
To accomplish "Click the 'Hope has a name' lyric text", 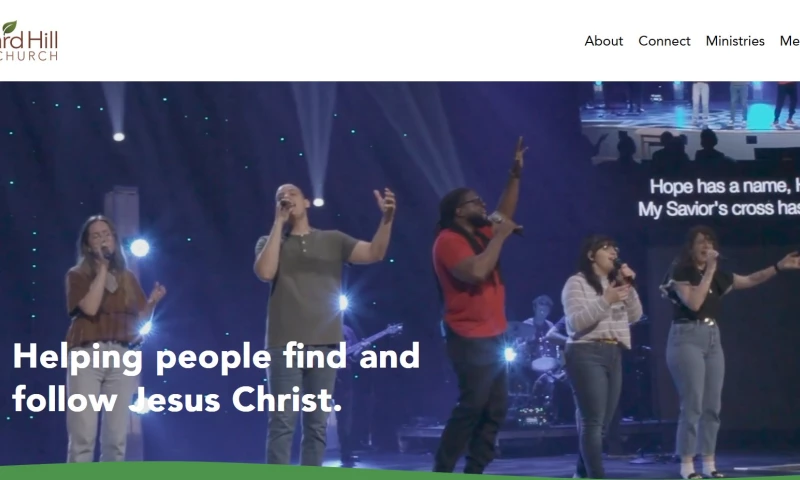I will (x=724, y=186).
